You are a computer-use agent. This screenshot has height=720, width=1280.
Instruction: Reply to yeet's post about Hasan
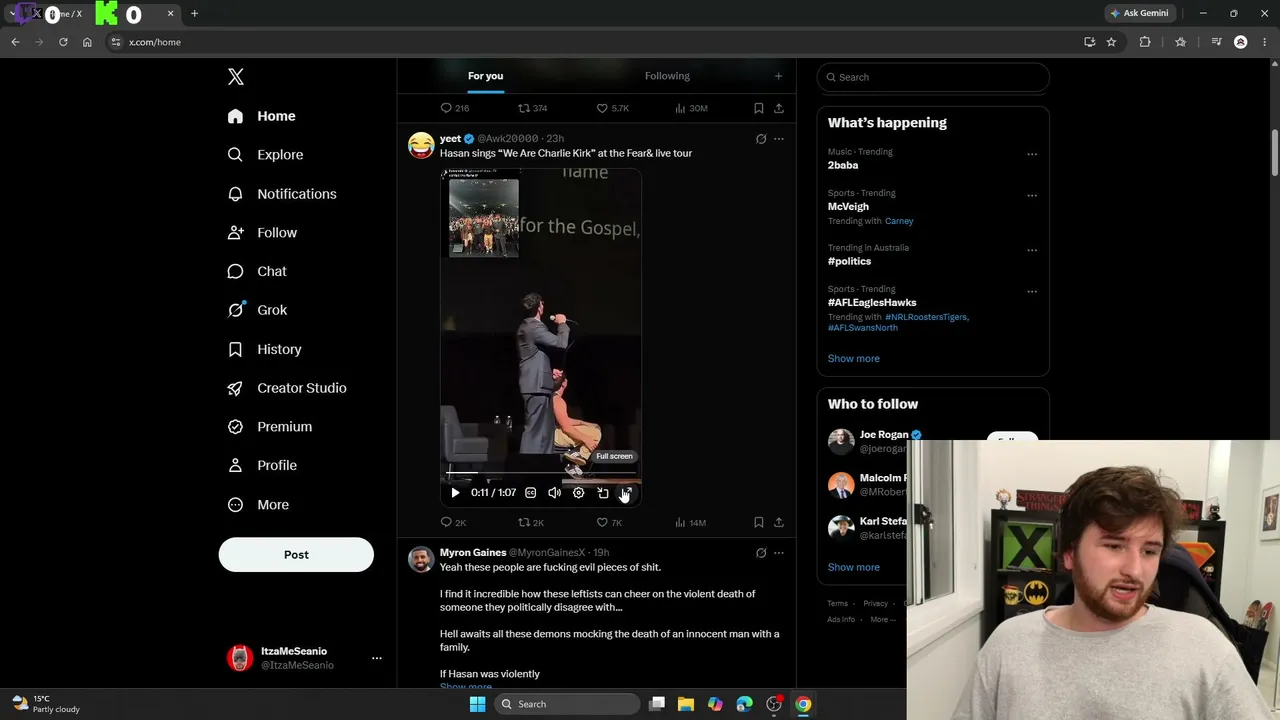click(x=453, y=523)
